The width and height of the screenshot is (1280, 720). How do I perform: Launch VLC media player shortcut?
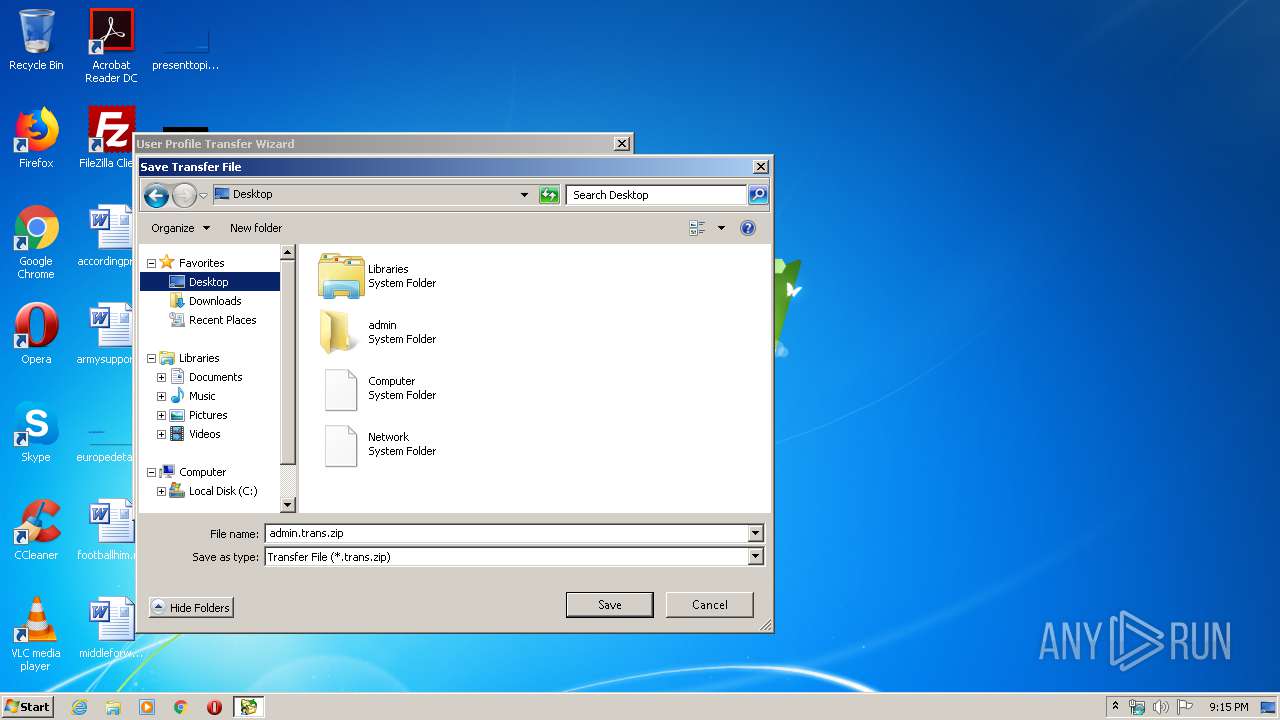(36, 634)
